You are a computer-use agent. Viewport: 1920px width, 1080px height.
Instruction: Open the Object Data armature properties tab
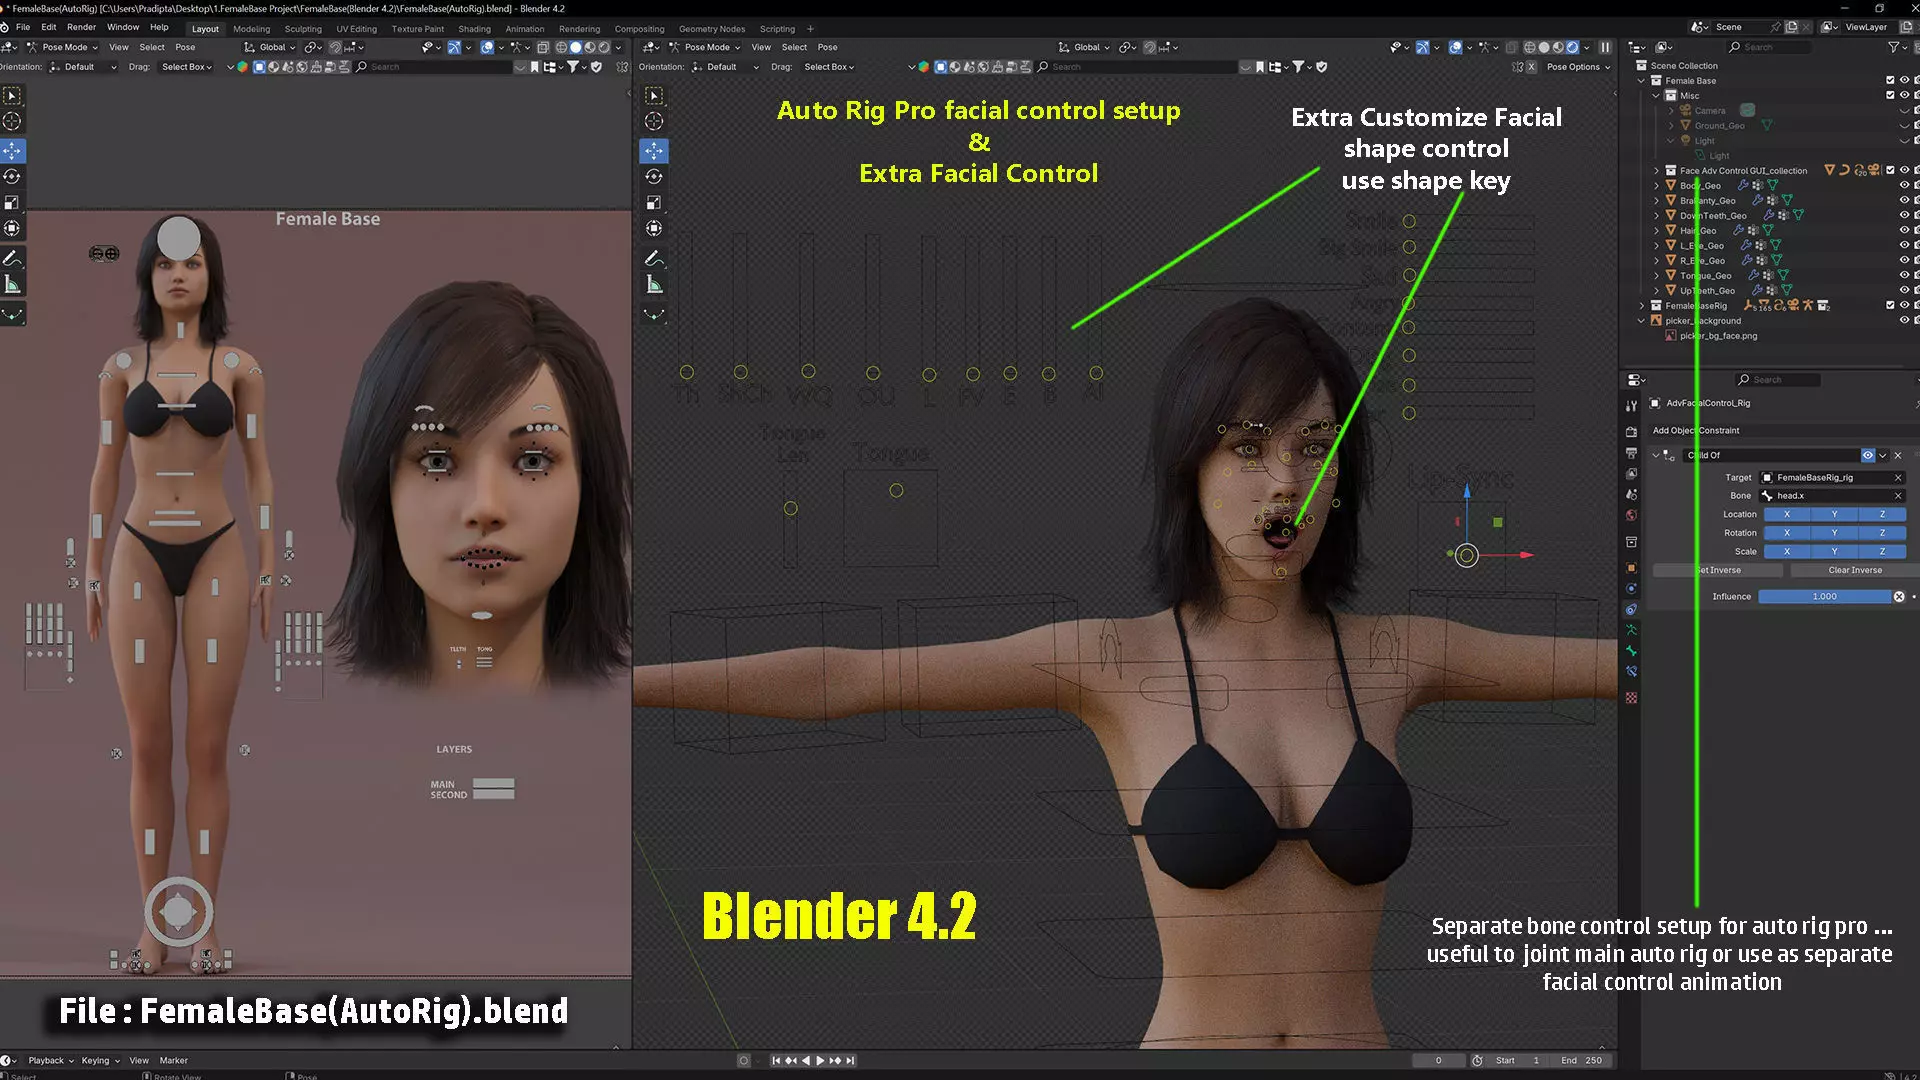point(1631,630)
